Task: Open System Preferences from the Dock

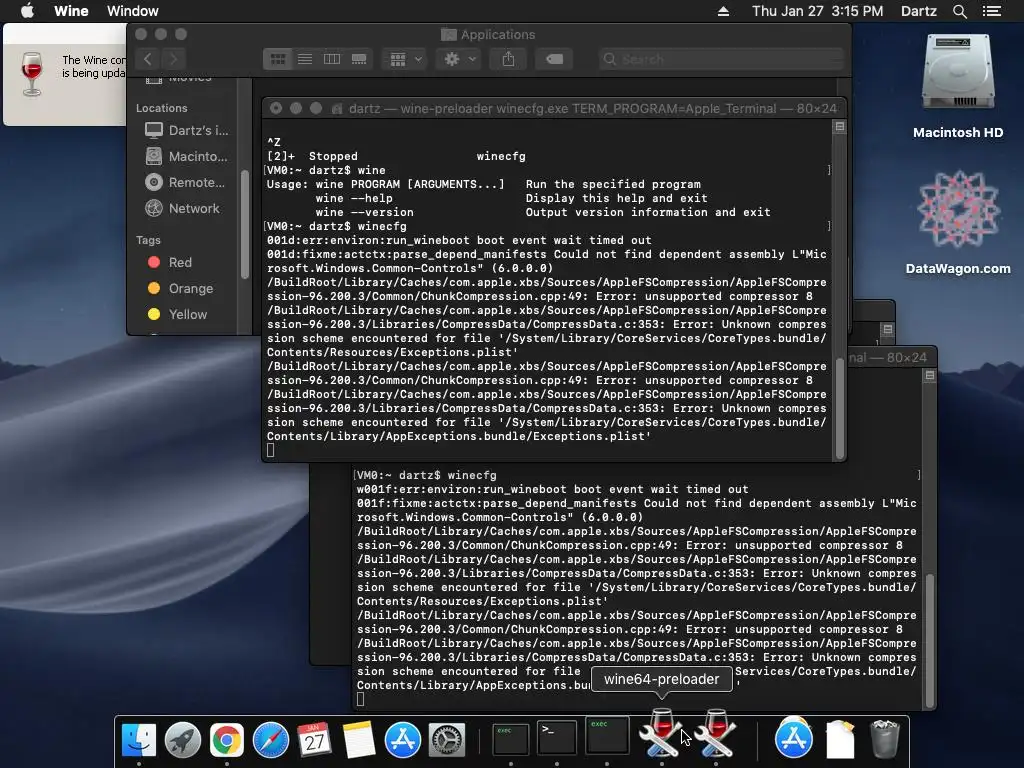Action: pos(447,740)
